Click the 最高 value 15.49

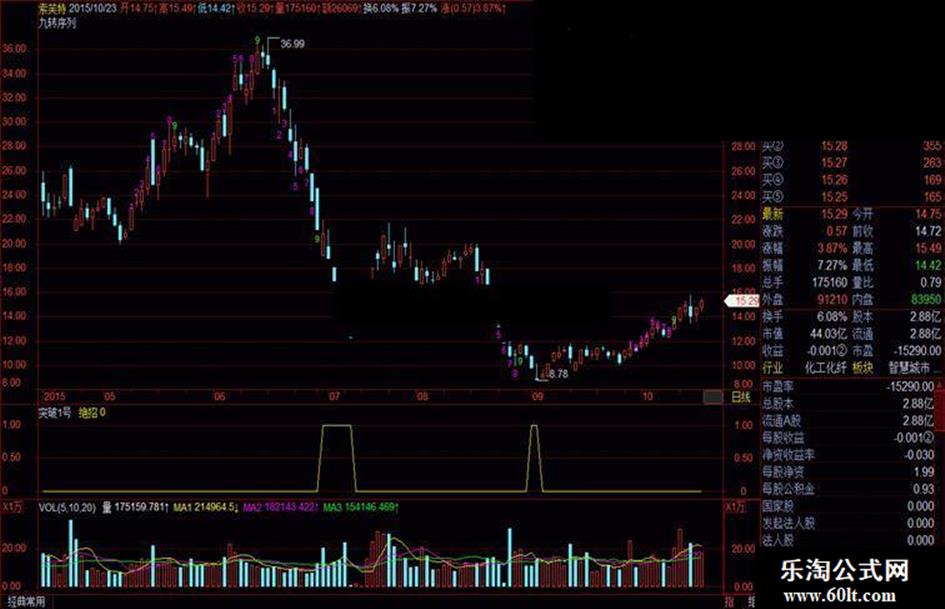(928, 248)
